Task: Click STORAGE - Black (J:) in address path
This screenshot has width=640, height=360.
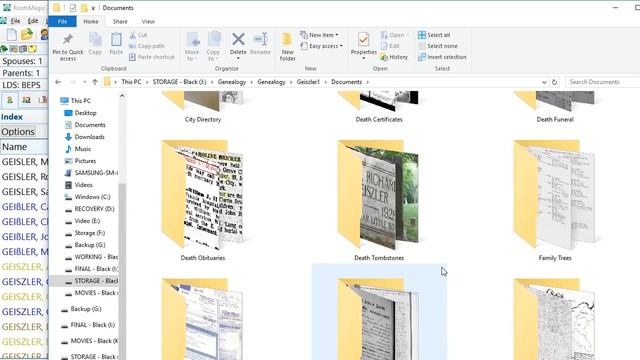Action: tap(180, 82)
